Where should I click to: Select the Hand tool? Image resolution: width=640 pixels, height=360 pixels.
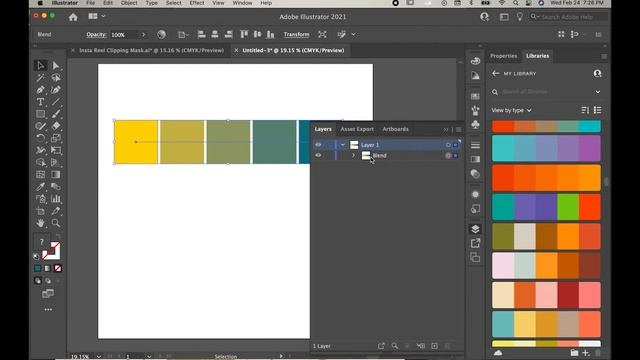tap(40, 223)
